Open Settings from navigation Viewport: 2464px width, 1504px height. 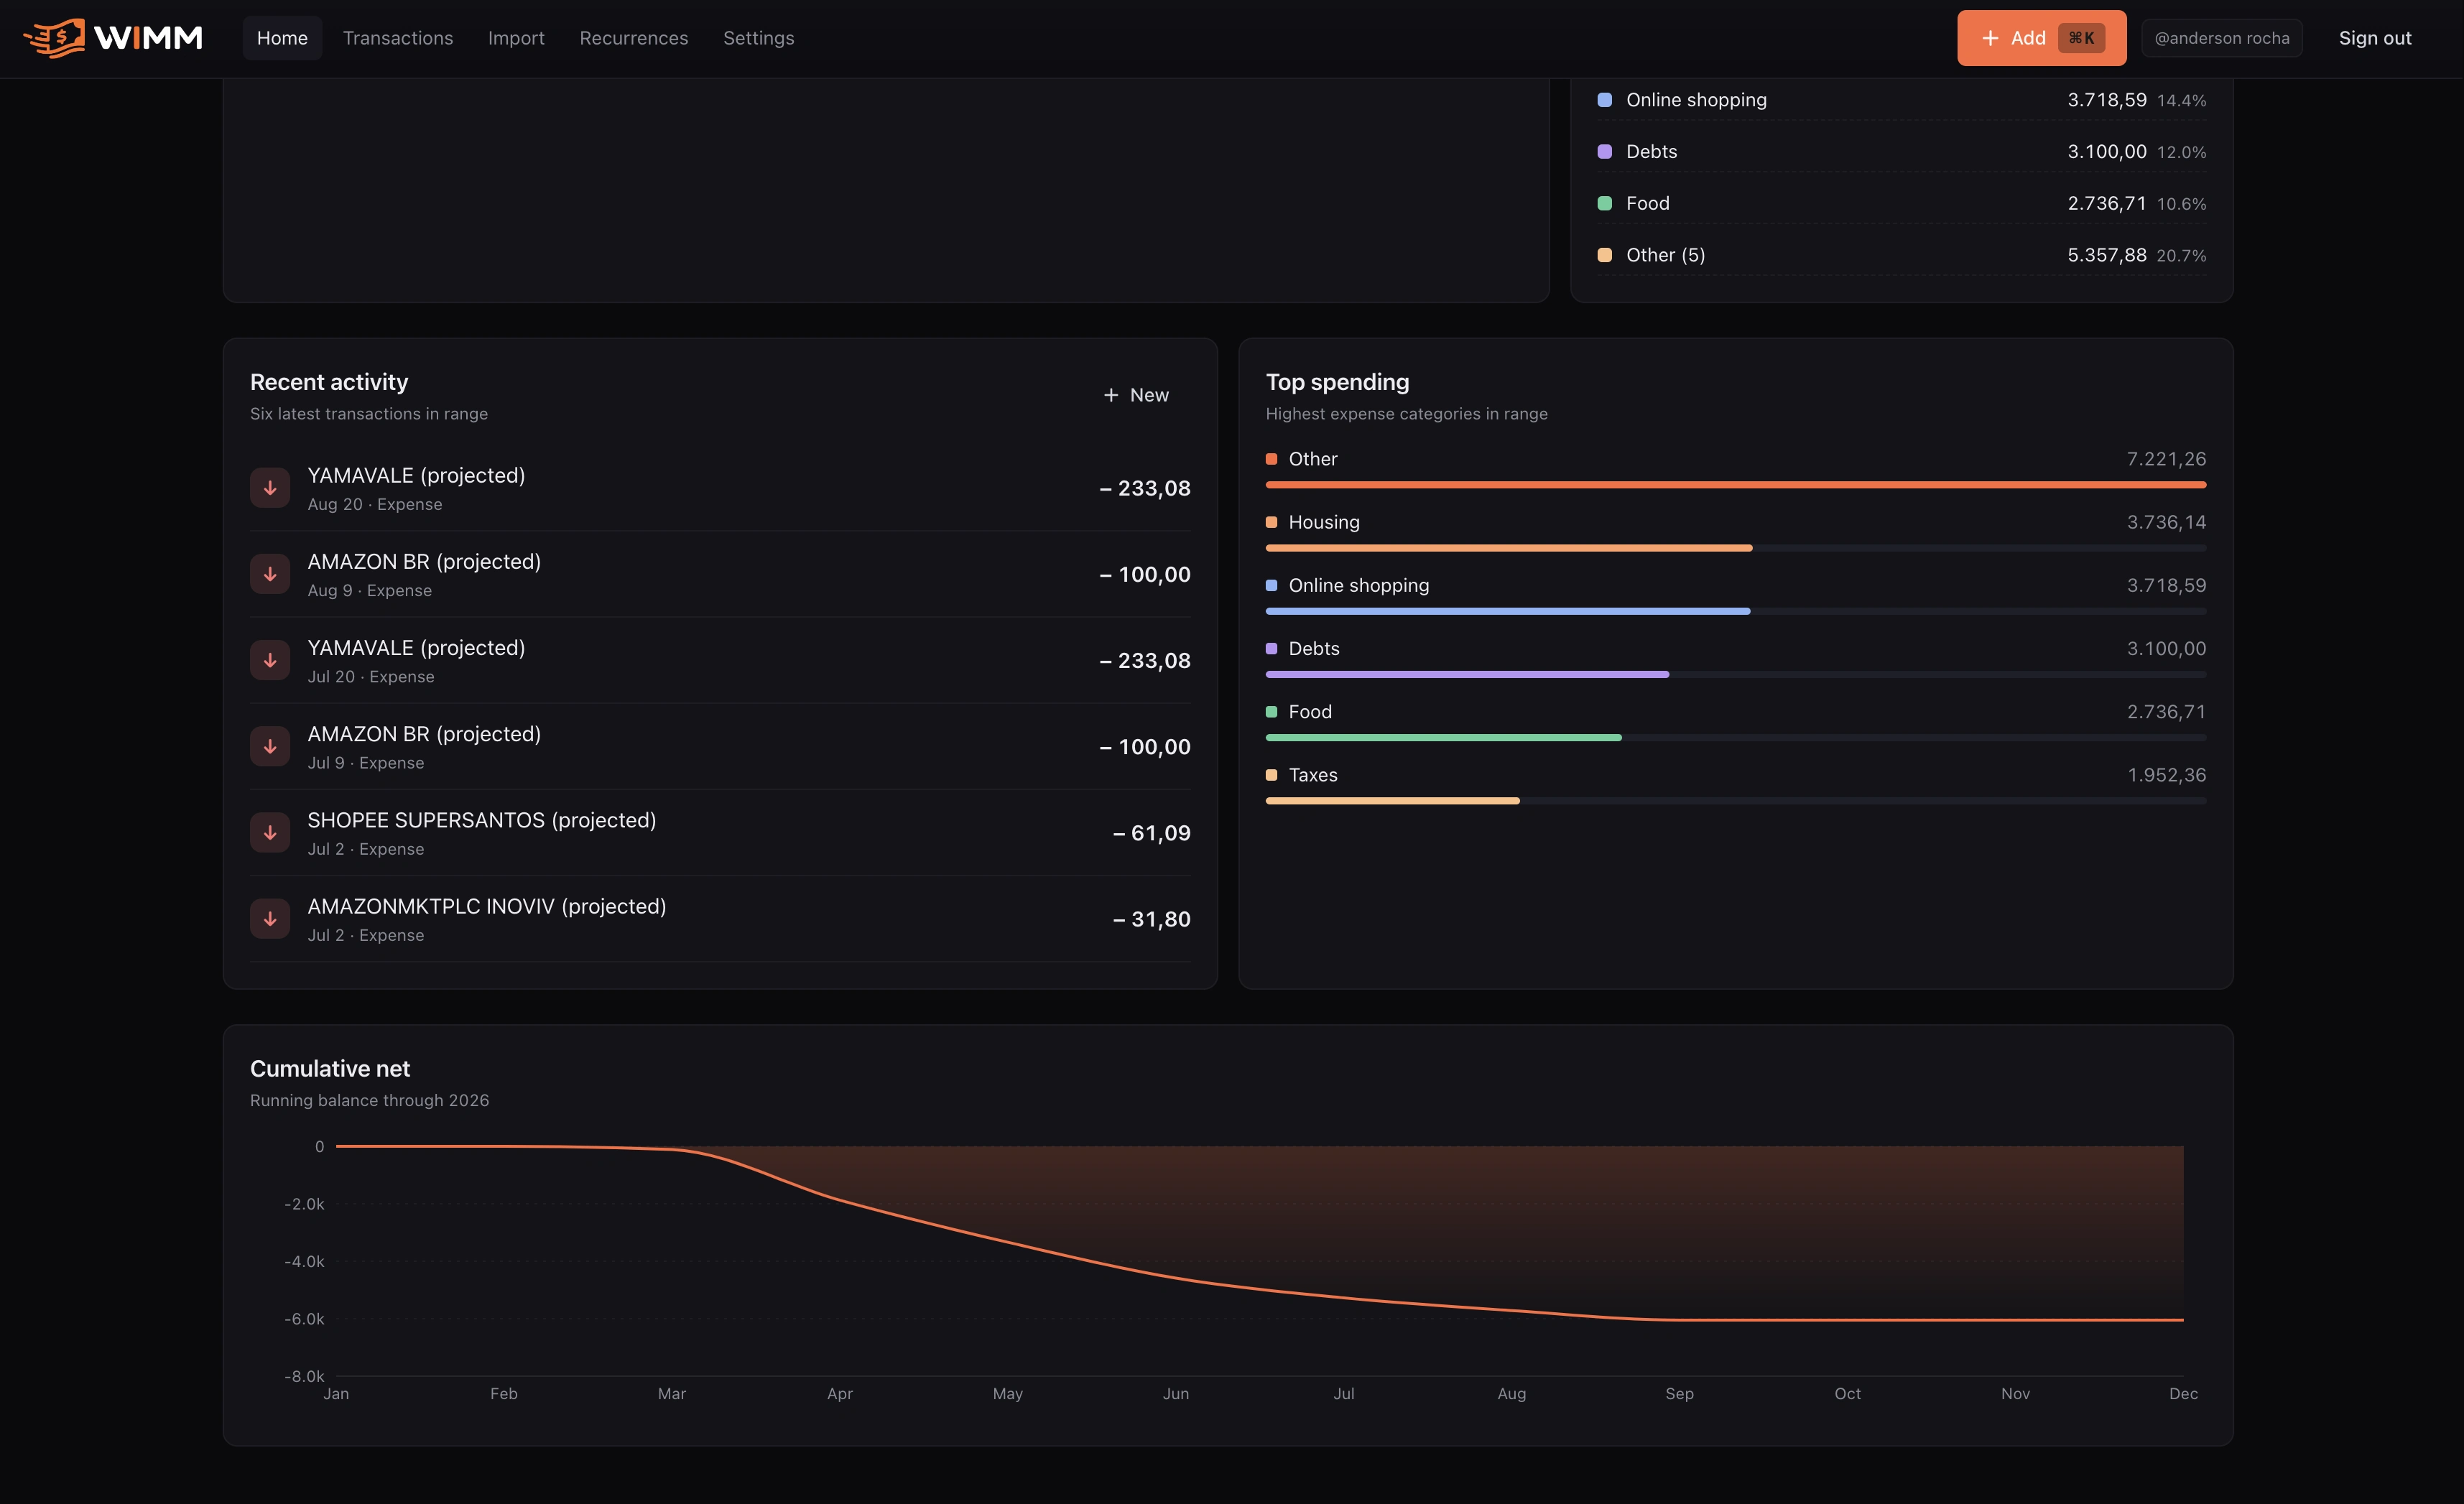(758, 38)
